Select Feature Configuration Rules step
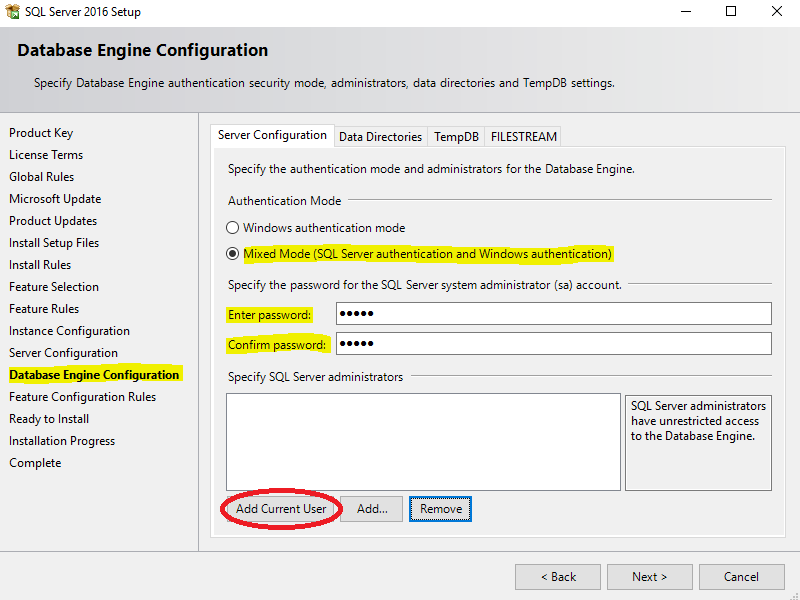The height and width of the screenshot is (600, 800). click(x=83, y=396)
